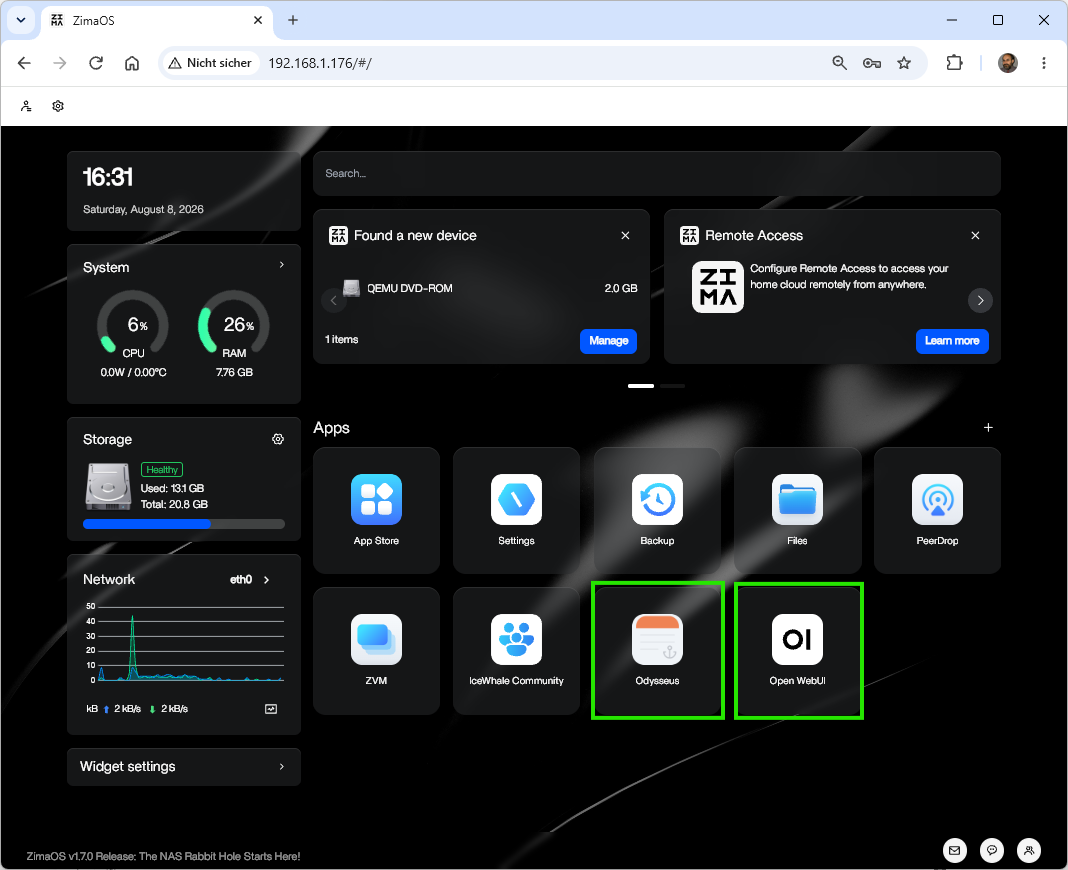Click the community people icon at bottom right

[1028, 850]
